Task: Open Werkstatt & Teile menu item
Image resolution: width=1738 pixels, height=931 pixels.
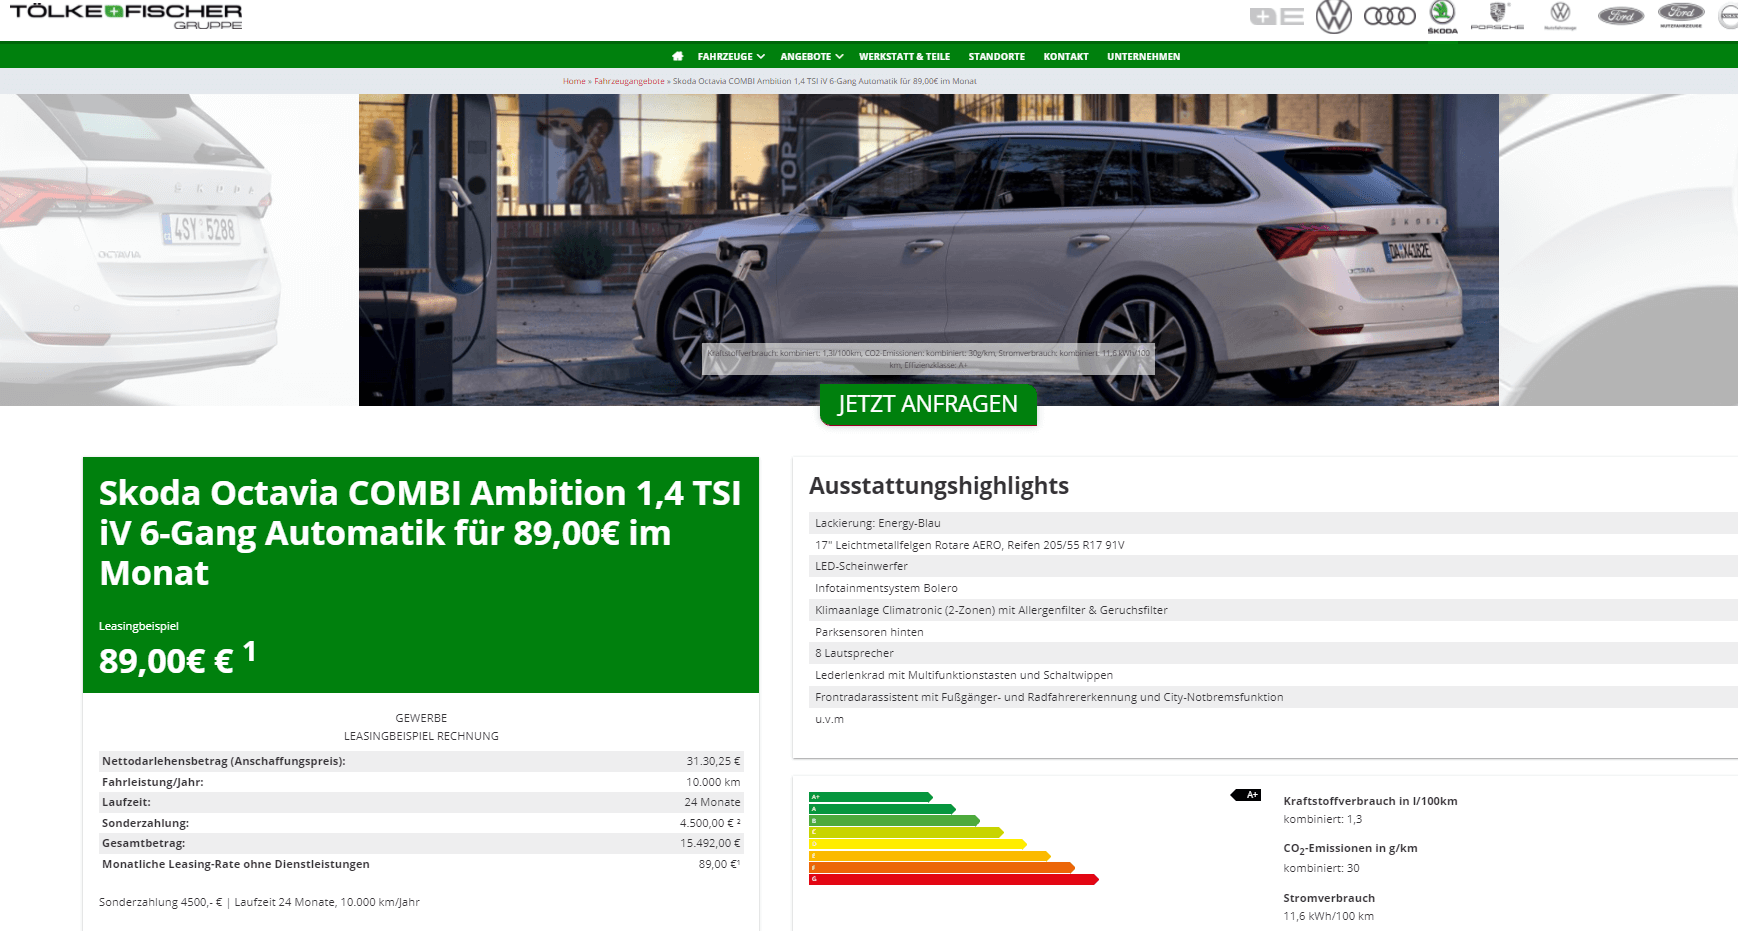Action: (904, 56)
